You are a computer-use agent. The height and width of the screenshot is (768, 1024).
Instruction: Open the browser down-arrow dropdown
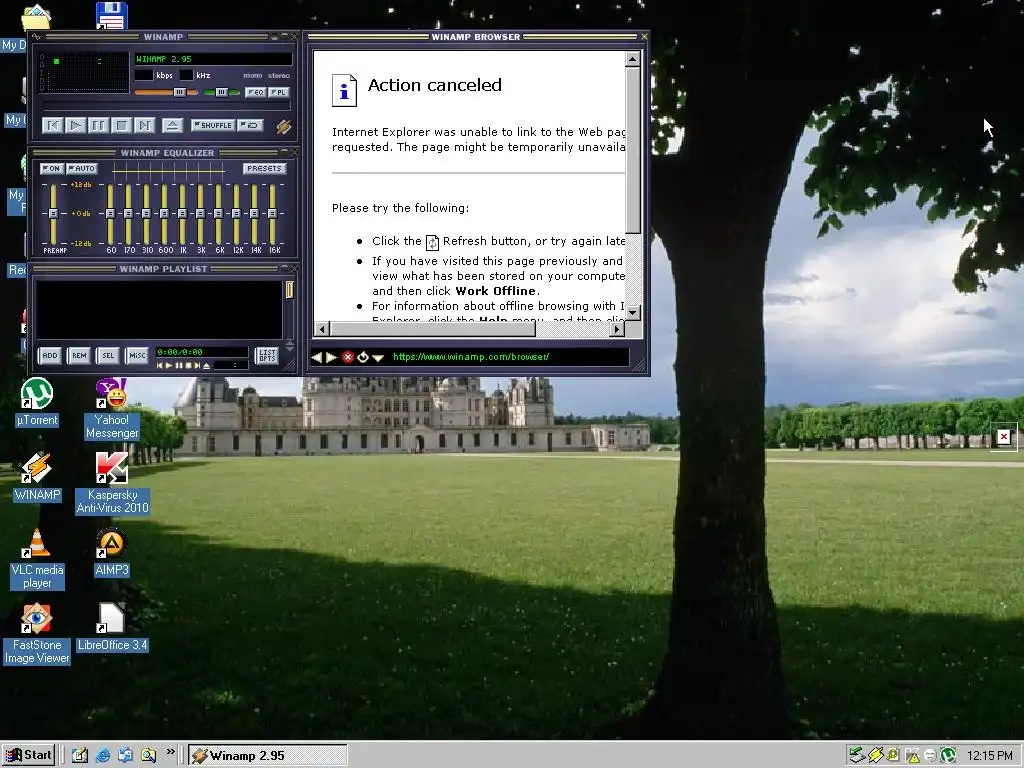click(377, 358)
